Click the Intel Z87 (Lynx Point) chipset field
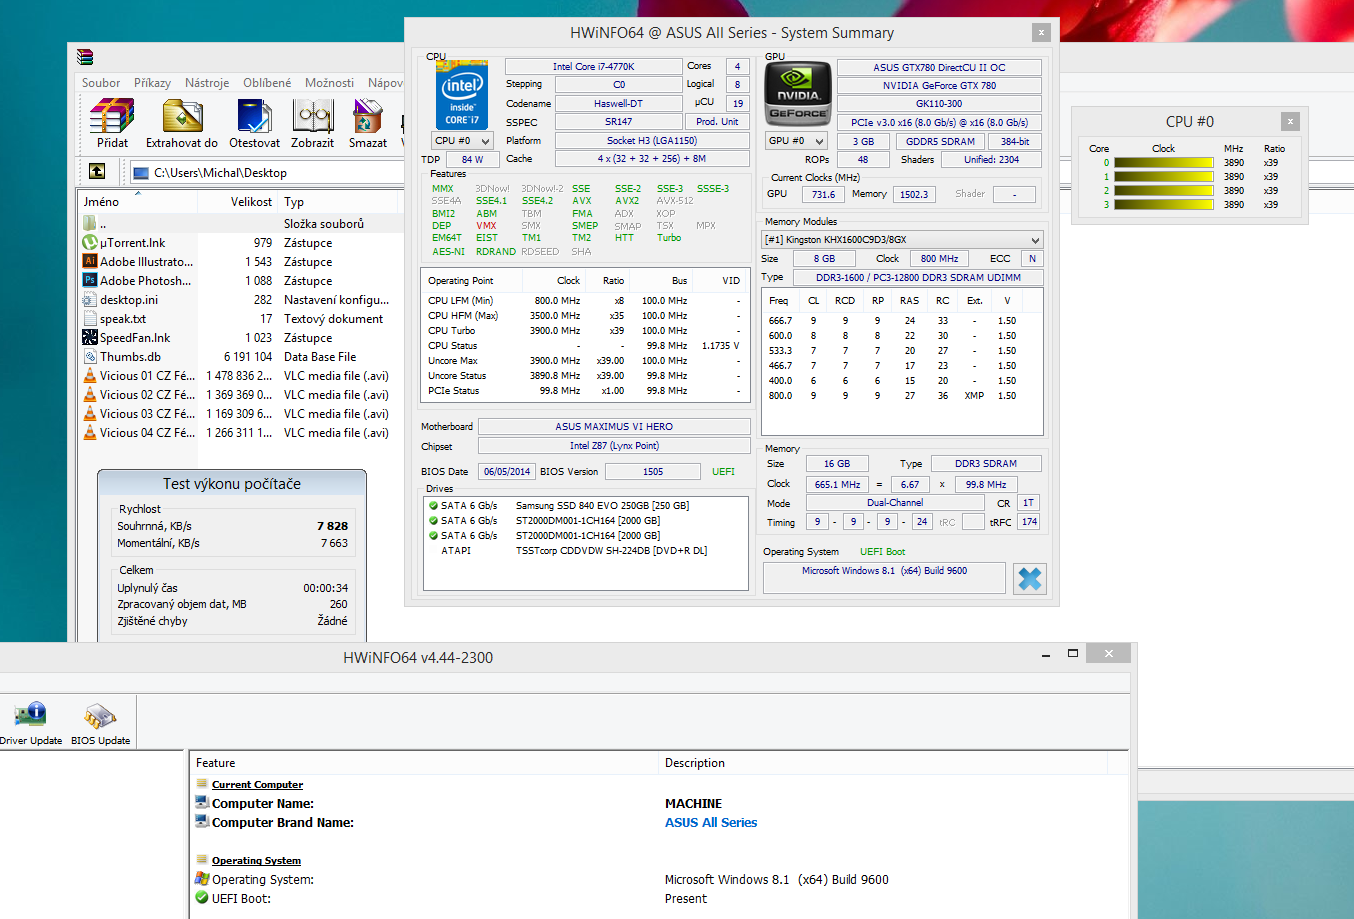 (614, 446)
